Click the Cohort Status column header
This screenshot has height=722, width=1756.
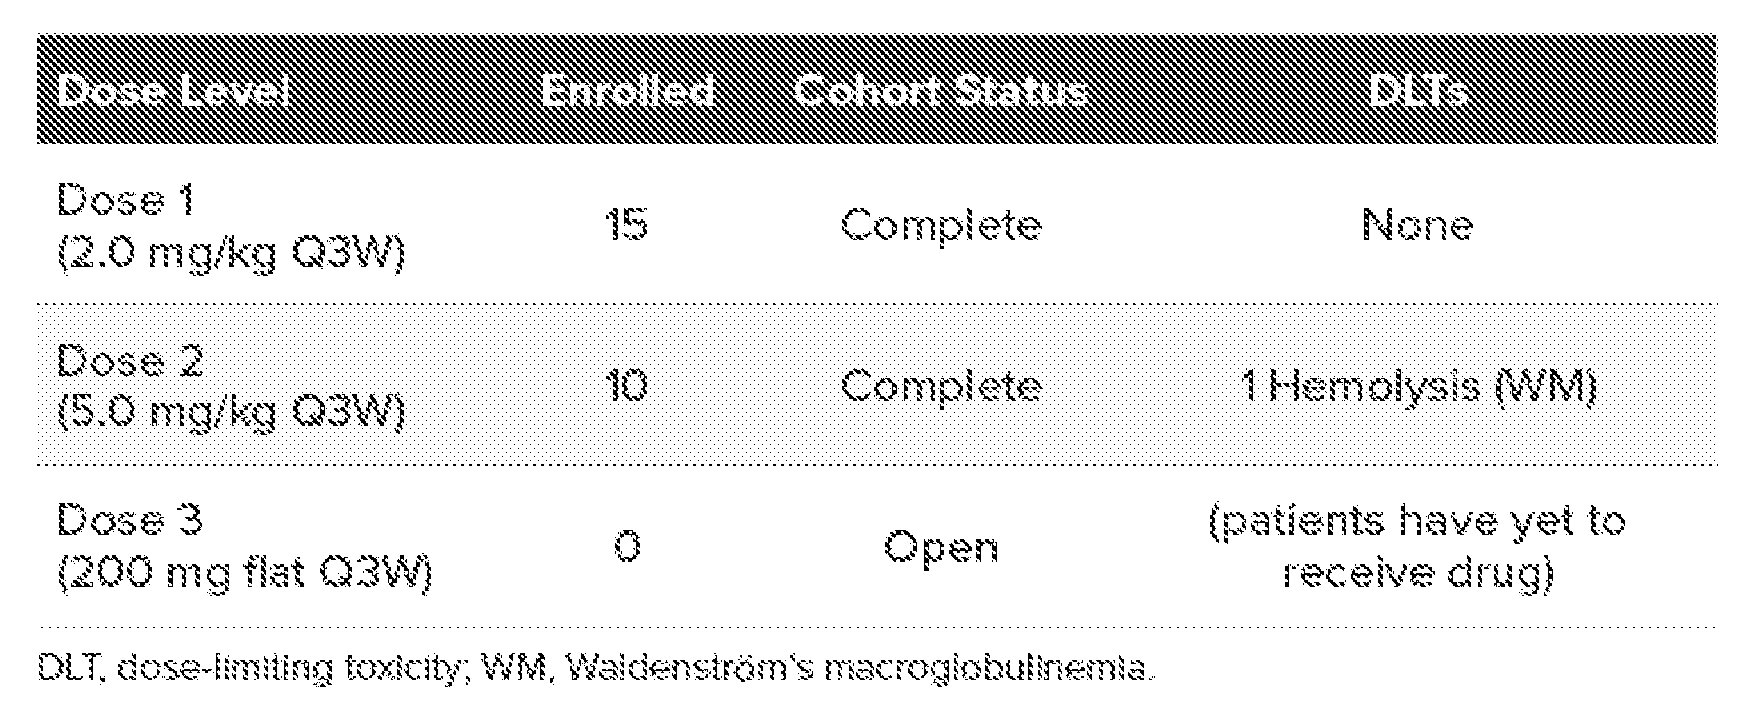pyautogui.click(x=941, y=93)
